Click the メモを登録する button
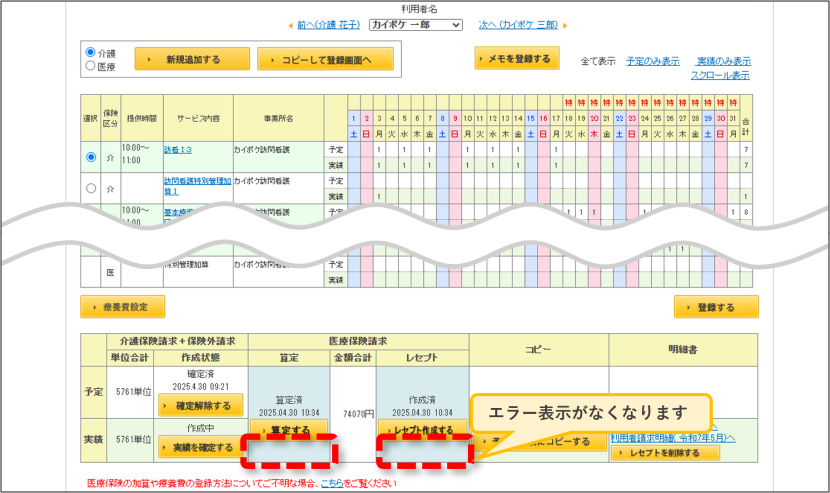830x493 pixels. pyautogui.click(x=517, y=58)
